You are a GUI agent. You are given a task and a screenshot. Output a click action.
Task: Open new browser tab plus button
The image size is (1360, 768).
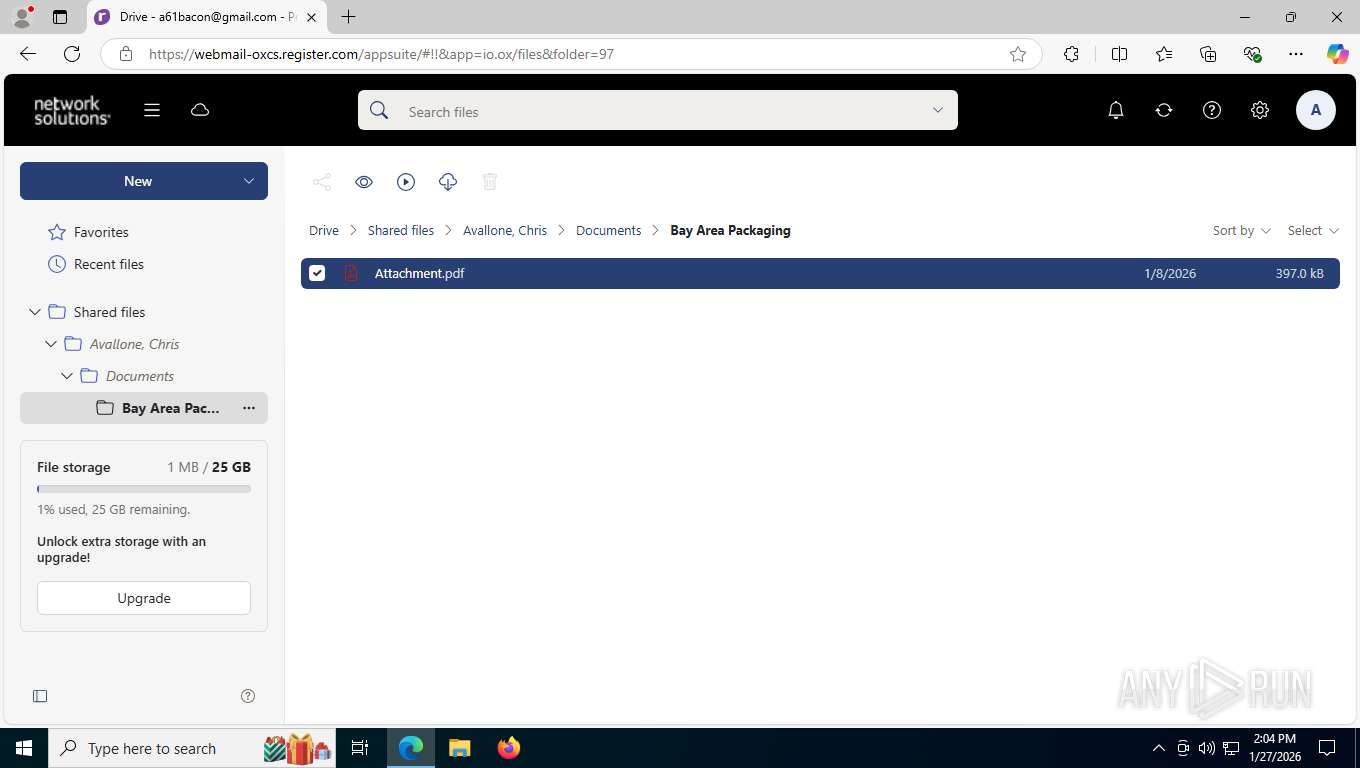click(348, 17)
